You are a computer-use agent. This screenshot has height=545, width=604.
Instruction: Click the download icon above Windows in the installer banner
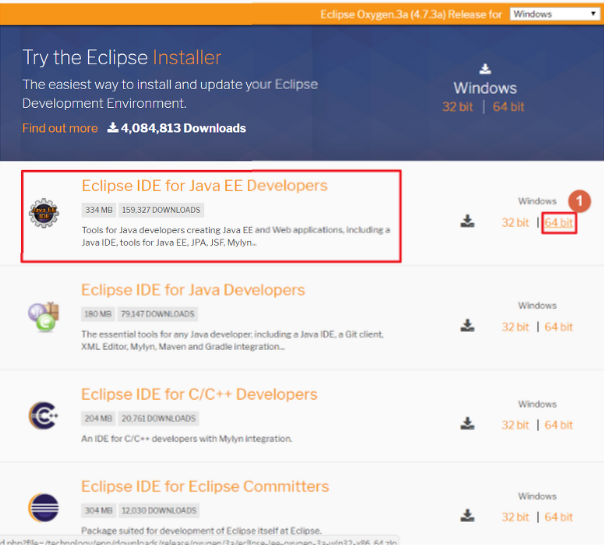(485, 69)
